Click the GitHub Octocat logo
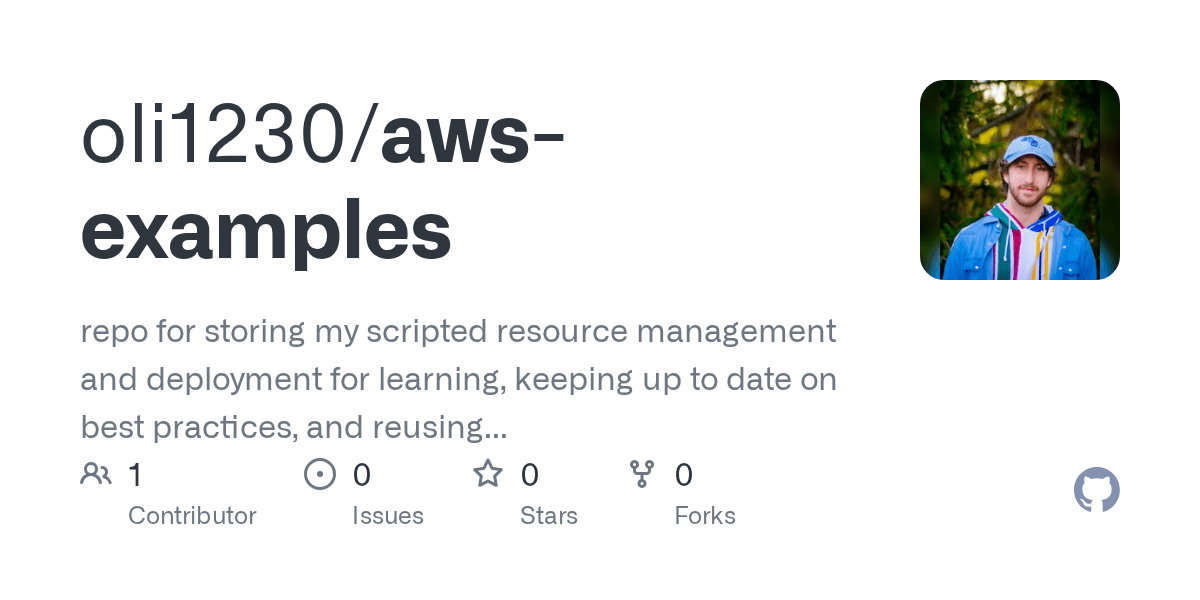This screenshot has height=600, width=1200. tap(1096, 490)
